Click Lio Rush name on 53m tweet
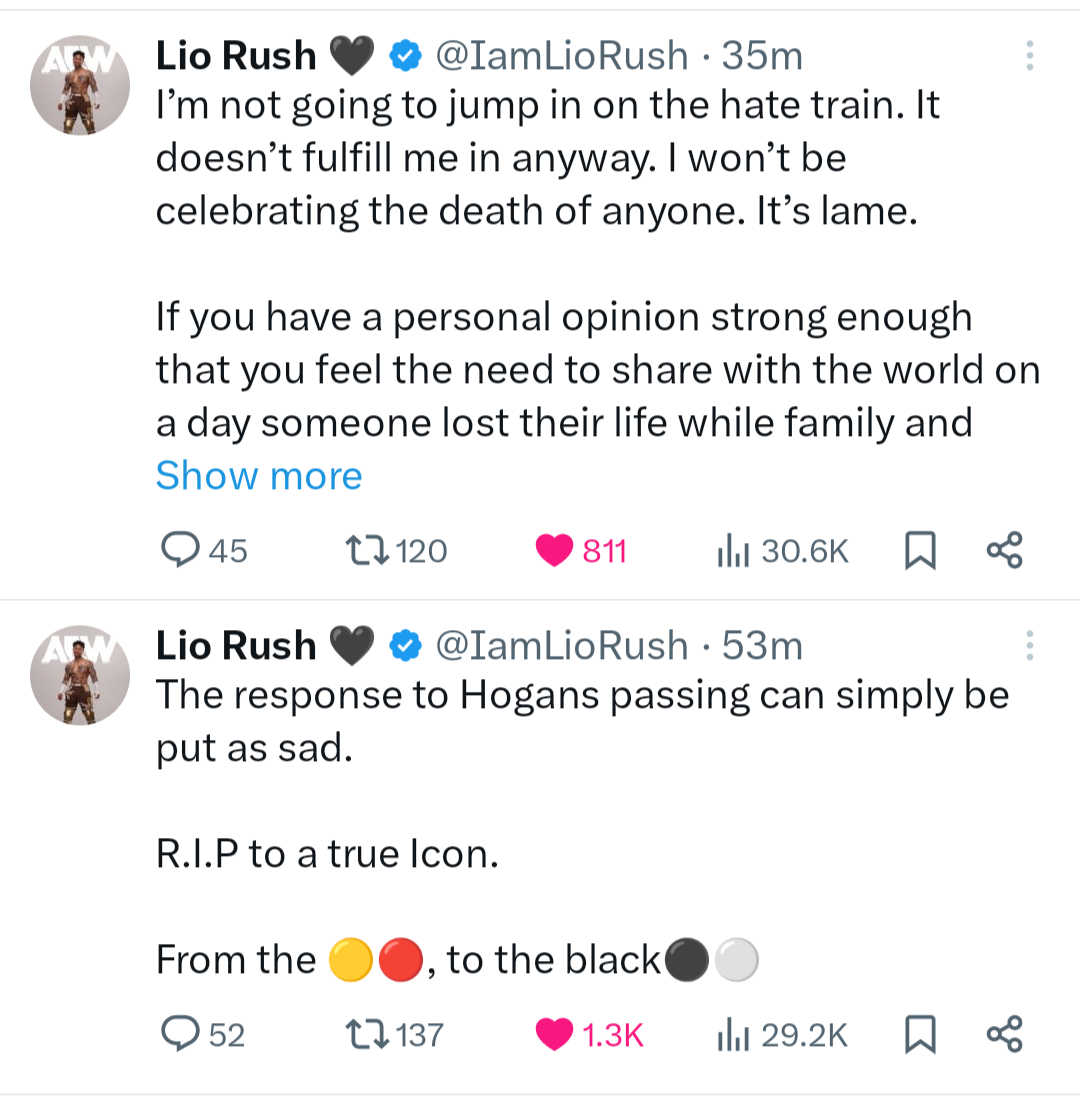The width and height of the screenshot is (1080, 1096). [236, 646]
